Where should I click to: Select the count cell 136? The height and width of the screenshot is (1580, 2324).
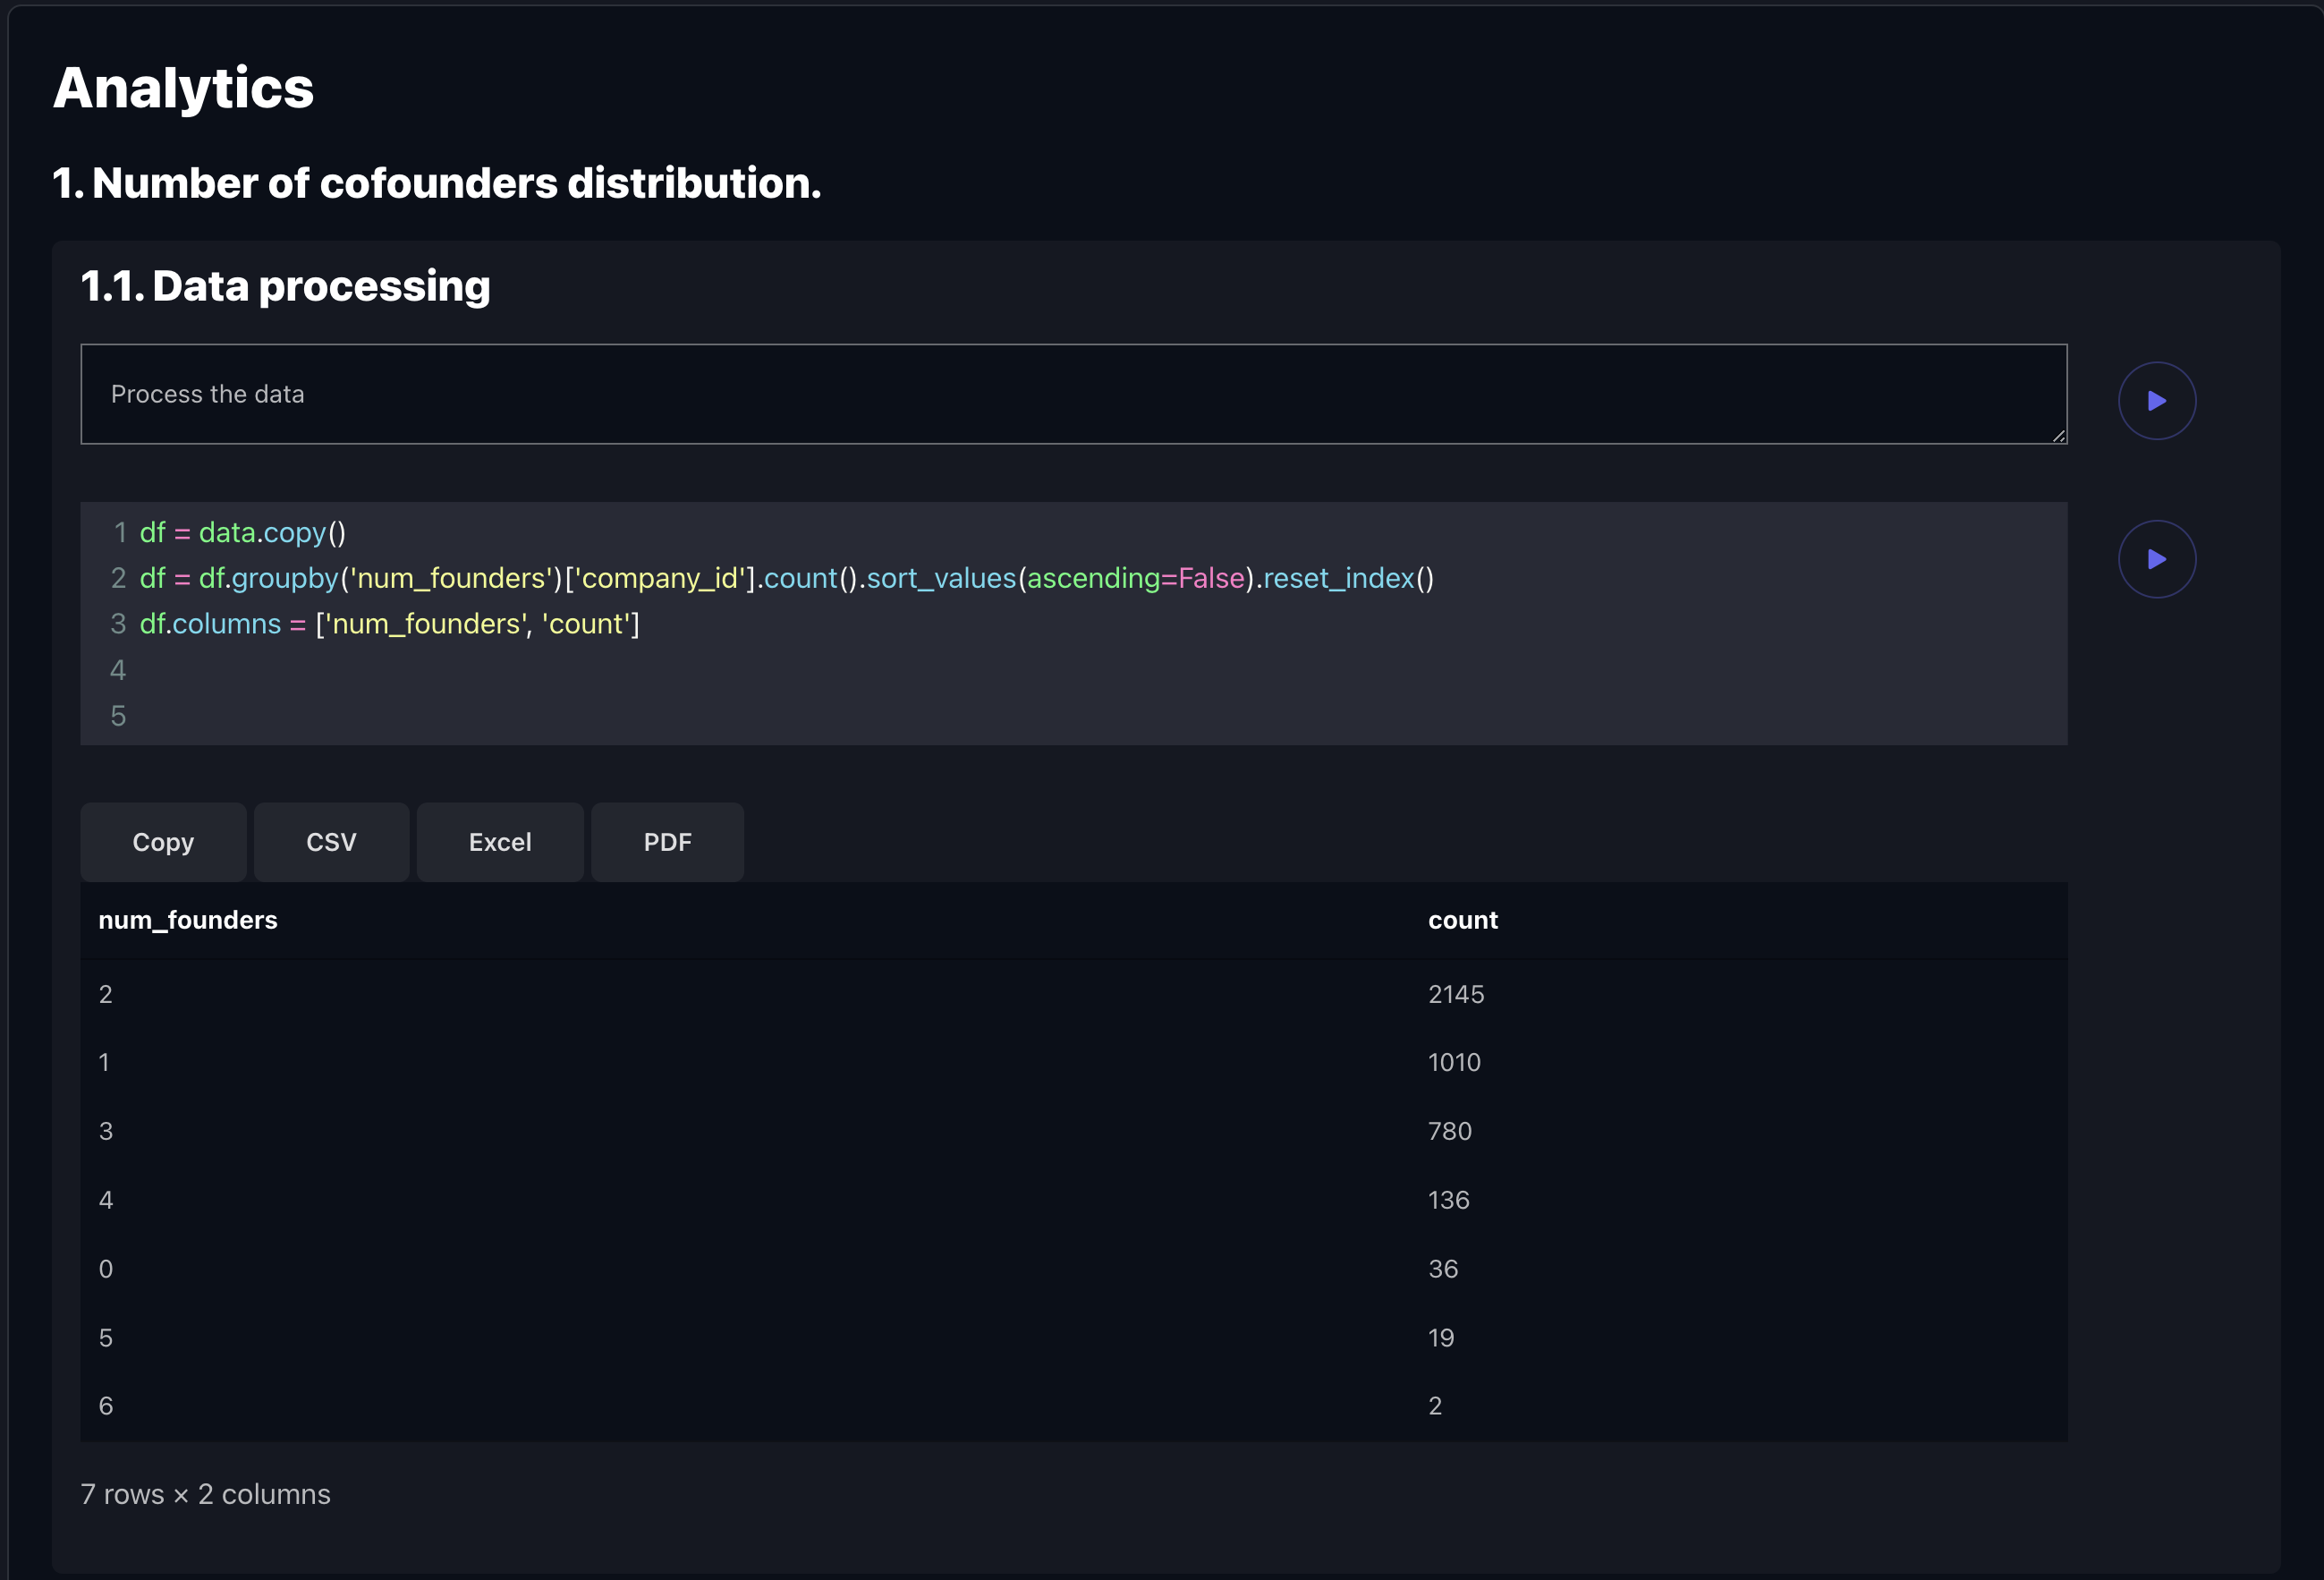[1448, 1200]
